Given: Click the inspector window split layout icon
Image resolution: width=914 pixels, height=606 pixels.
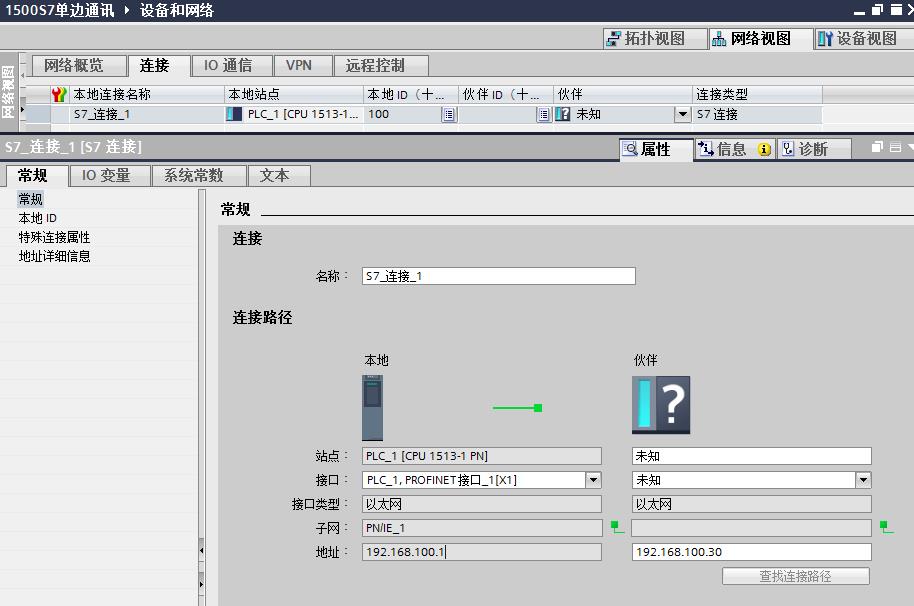Looking at the screenshot, I should tap(896, 147).
